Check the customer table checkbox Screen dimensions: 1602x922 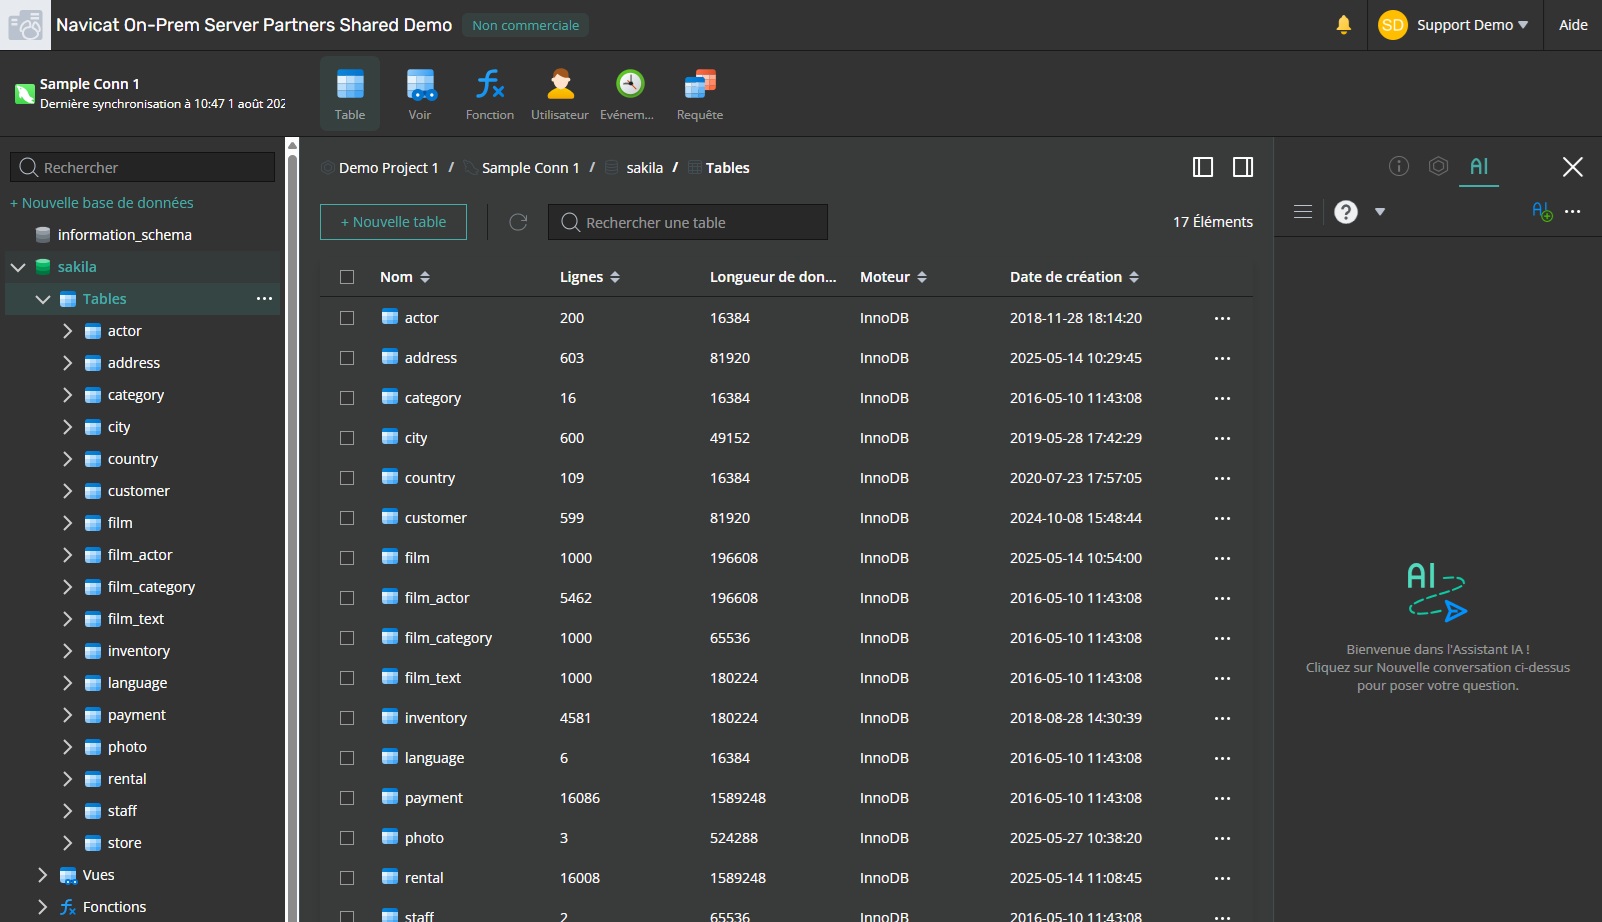[x=347, y=518]
